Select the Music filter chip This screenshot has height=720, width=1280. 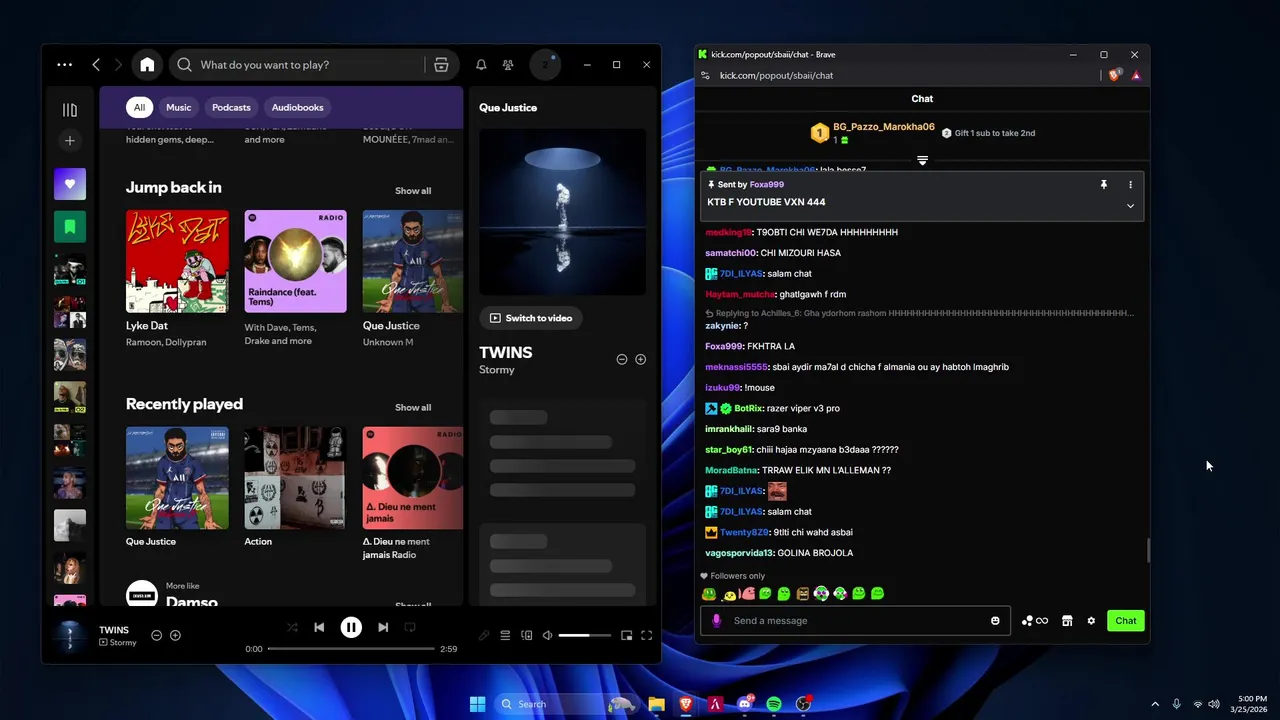point(178,107)
